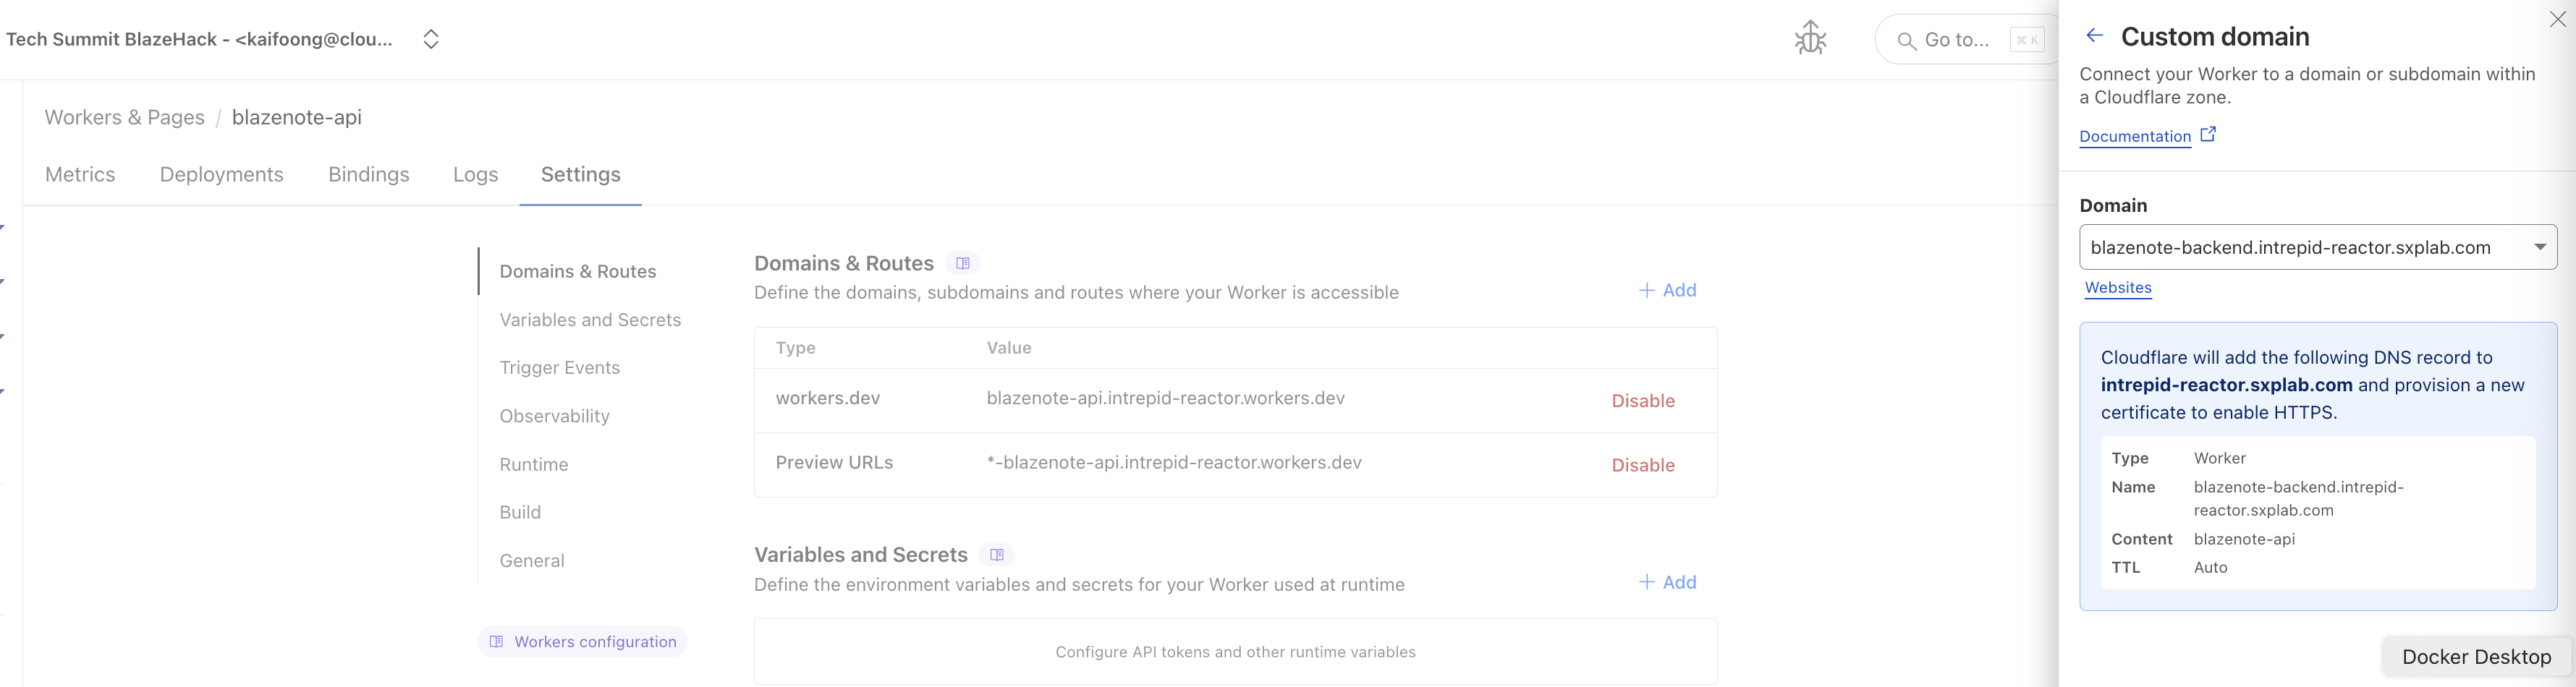
Task: Add a new variable or secret
Action: click(1667, 582)
